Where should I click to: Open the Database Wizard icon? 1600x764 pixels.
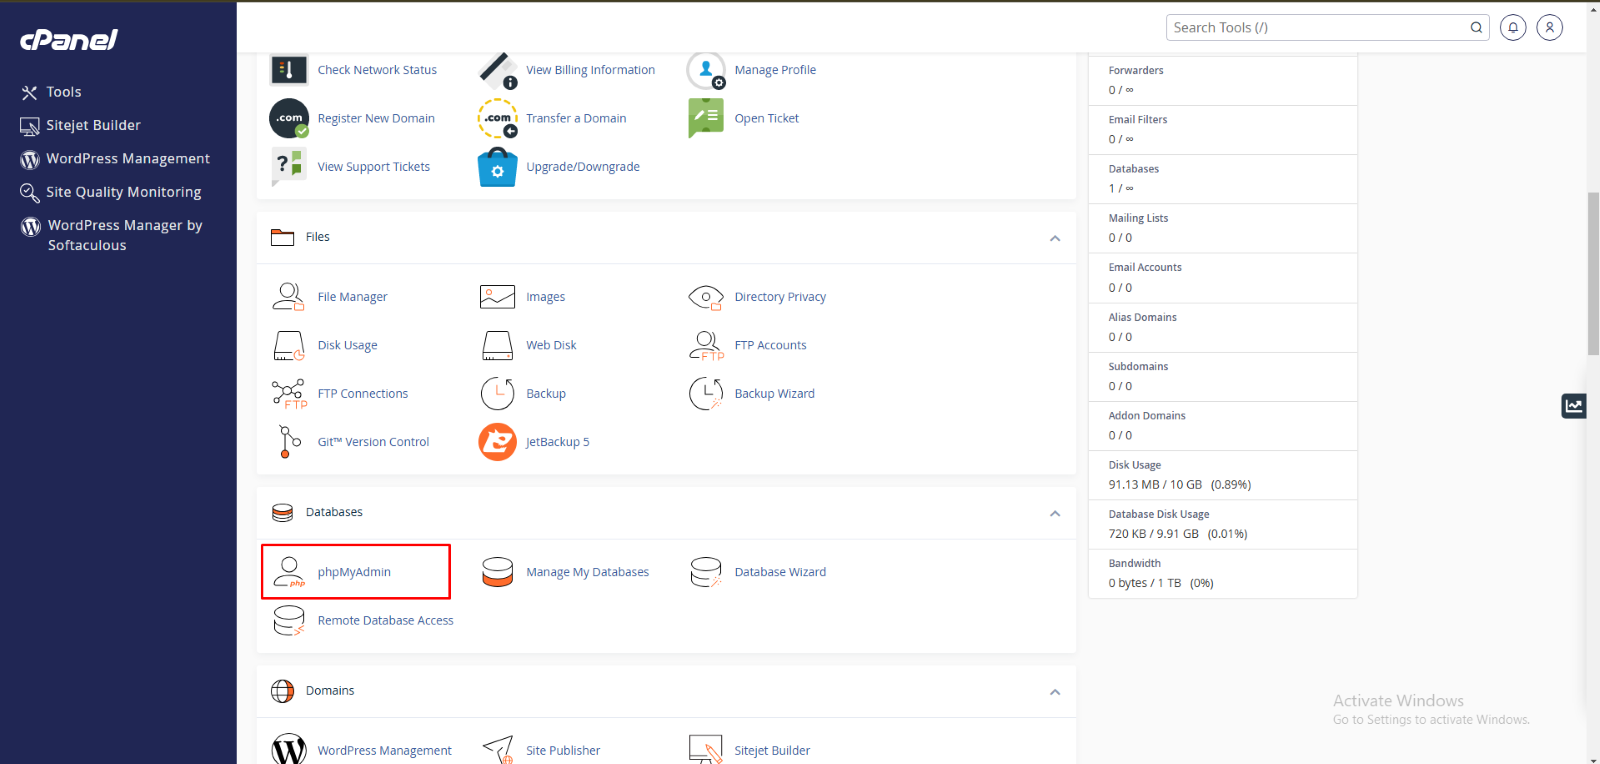[x=705, y=572]
